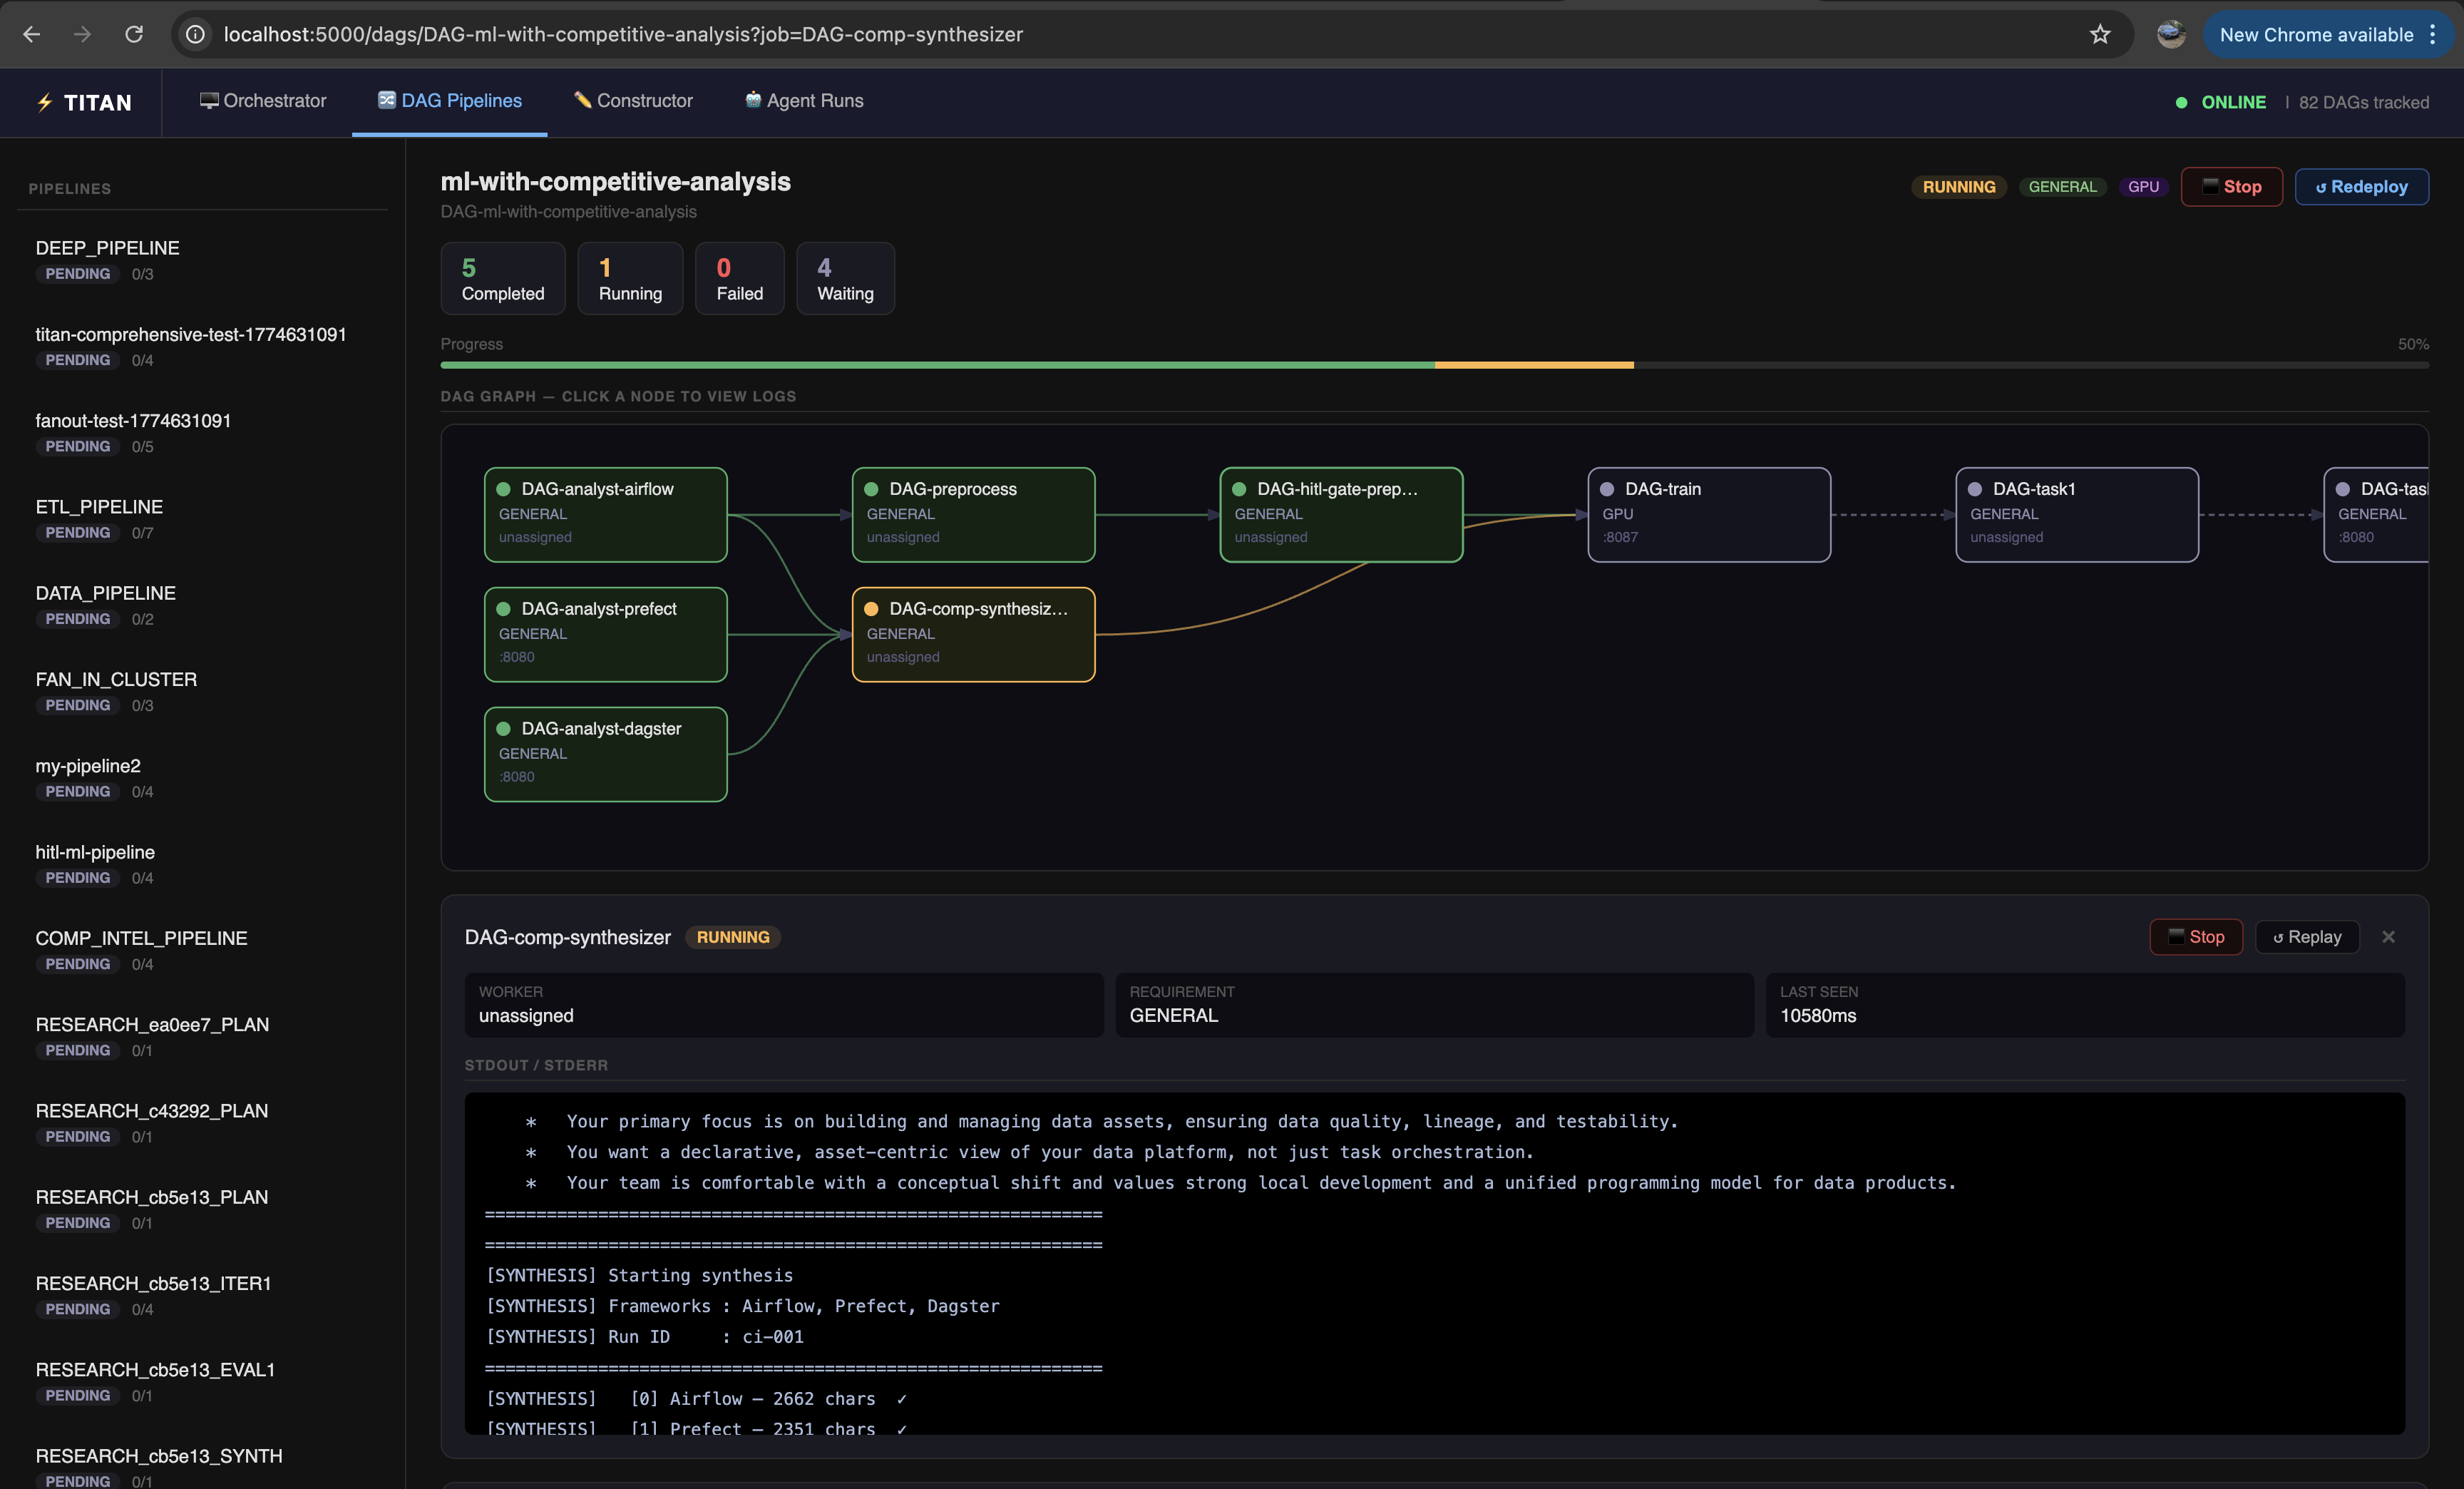Select the DAG-analyst-airflow node
Image resolution: width=2464 pixels, height=1489 pixels.
(605, 514)
